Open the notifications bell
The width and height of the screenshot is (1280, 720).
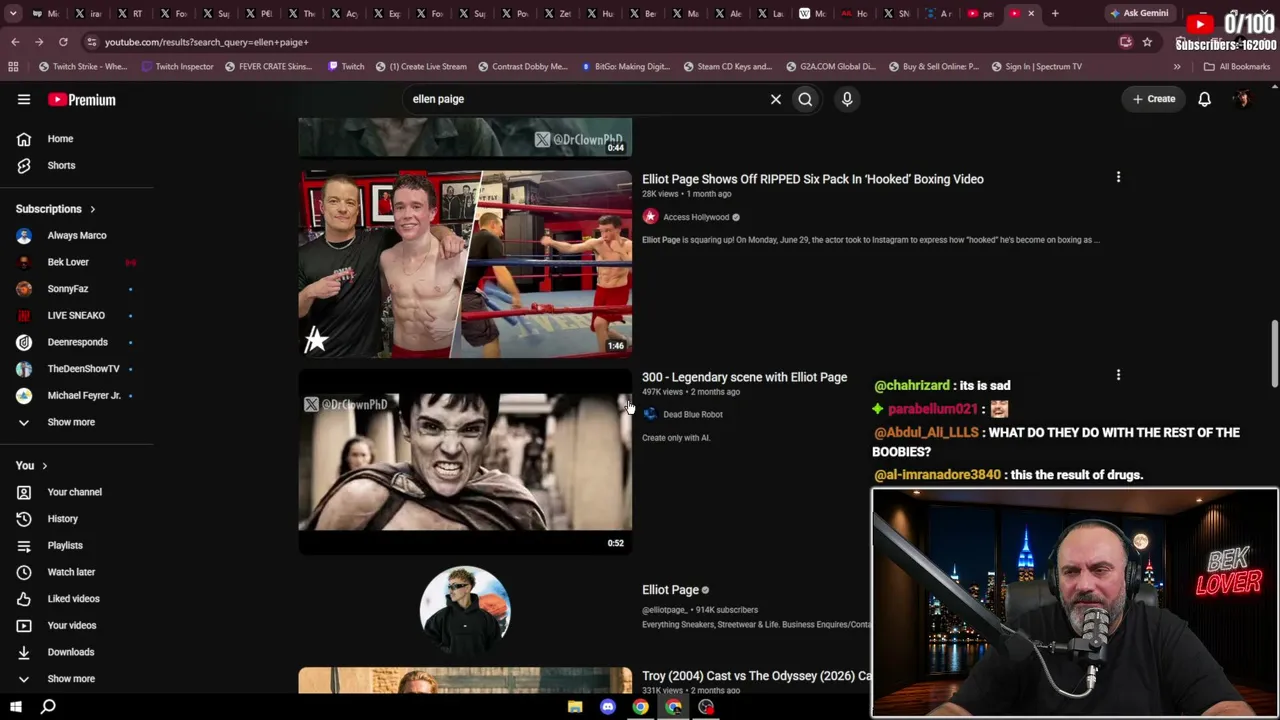click(x=1204, y=99)
